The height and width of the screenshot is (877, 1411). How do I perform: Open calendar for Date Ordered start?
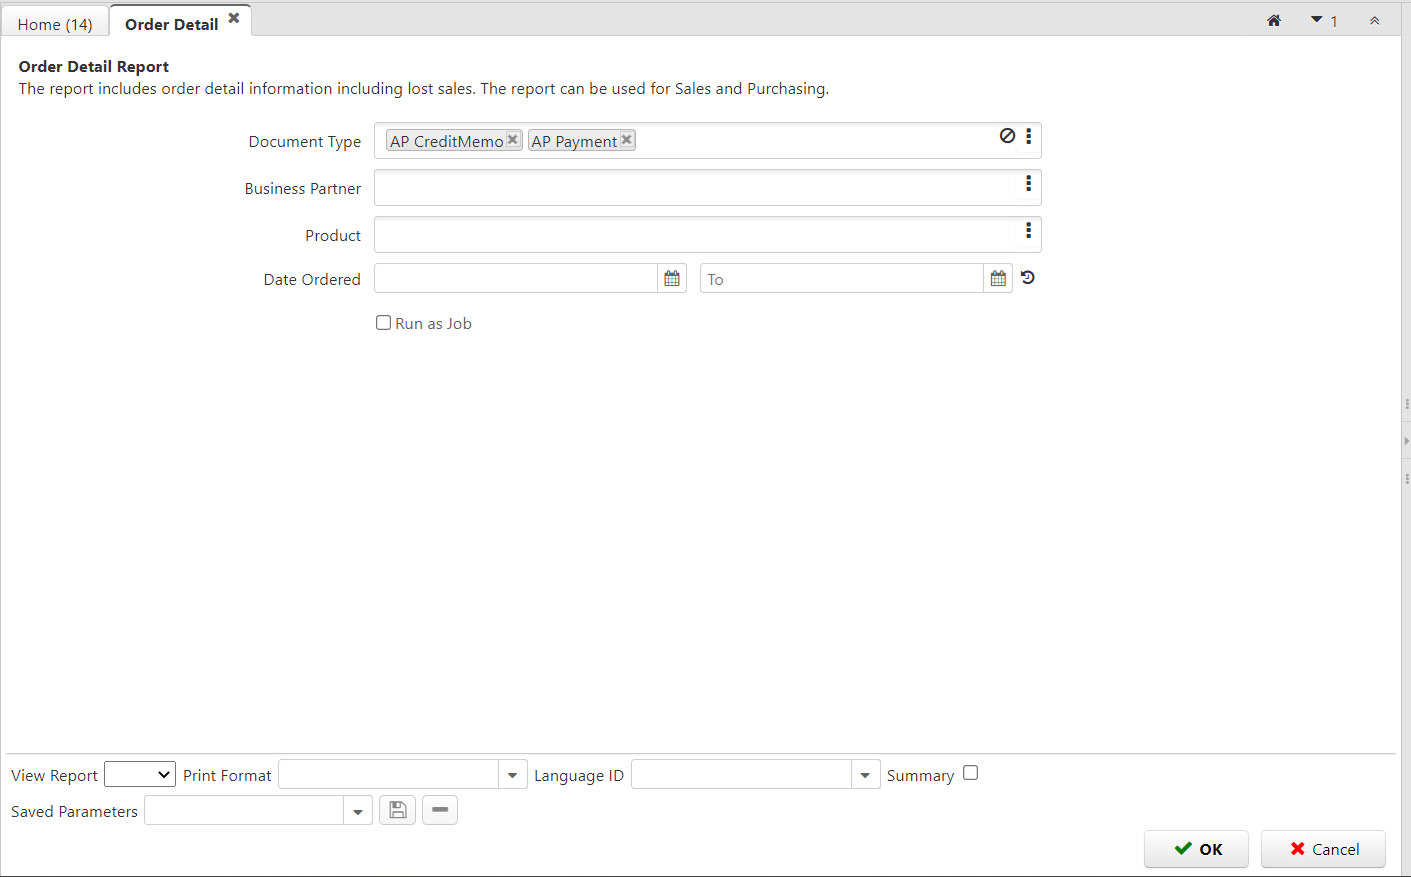[x=672, y=279]
